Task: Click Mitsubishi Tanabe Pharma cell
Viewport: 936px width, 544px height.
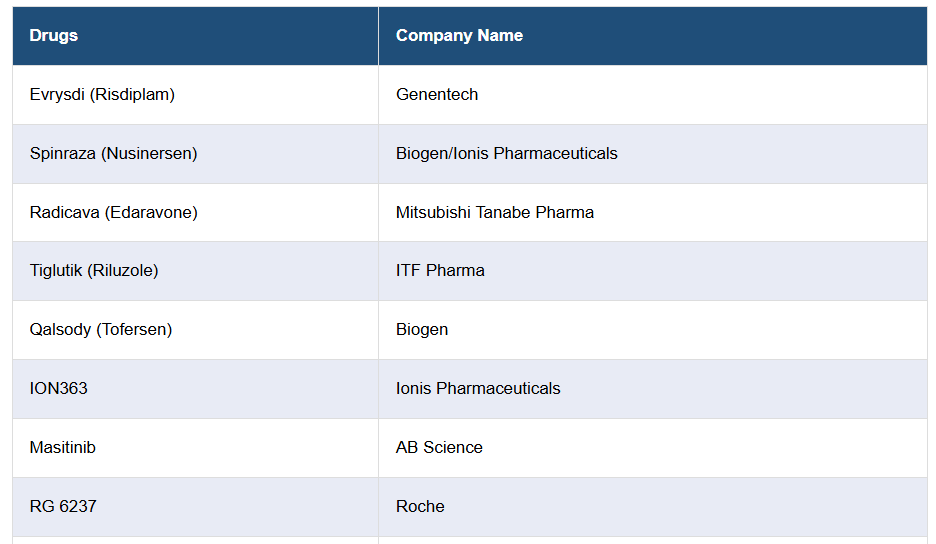Action: [494, 212]
